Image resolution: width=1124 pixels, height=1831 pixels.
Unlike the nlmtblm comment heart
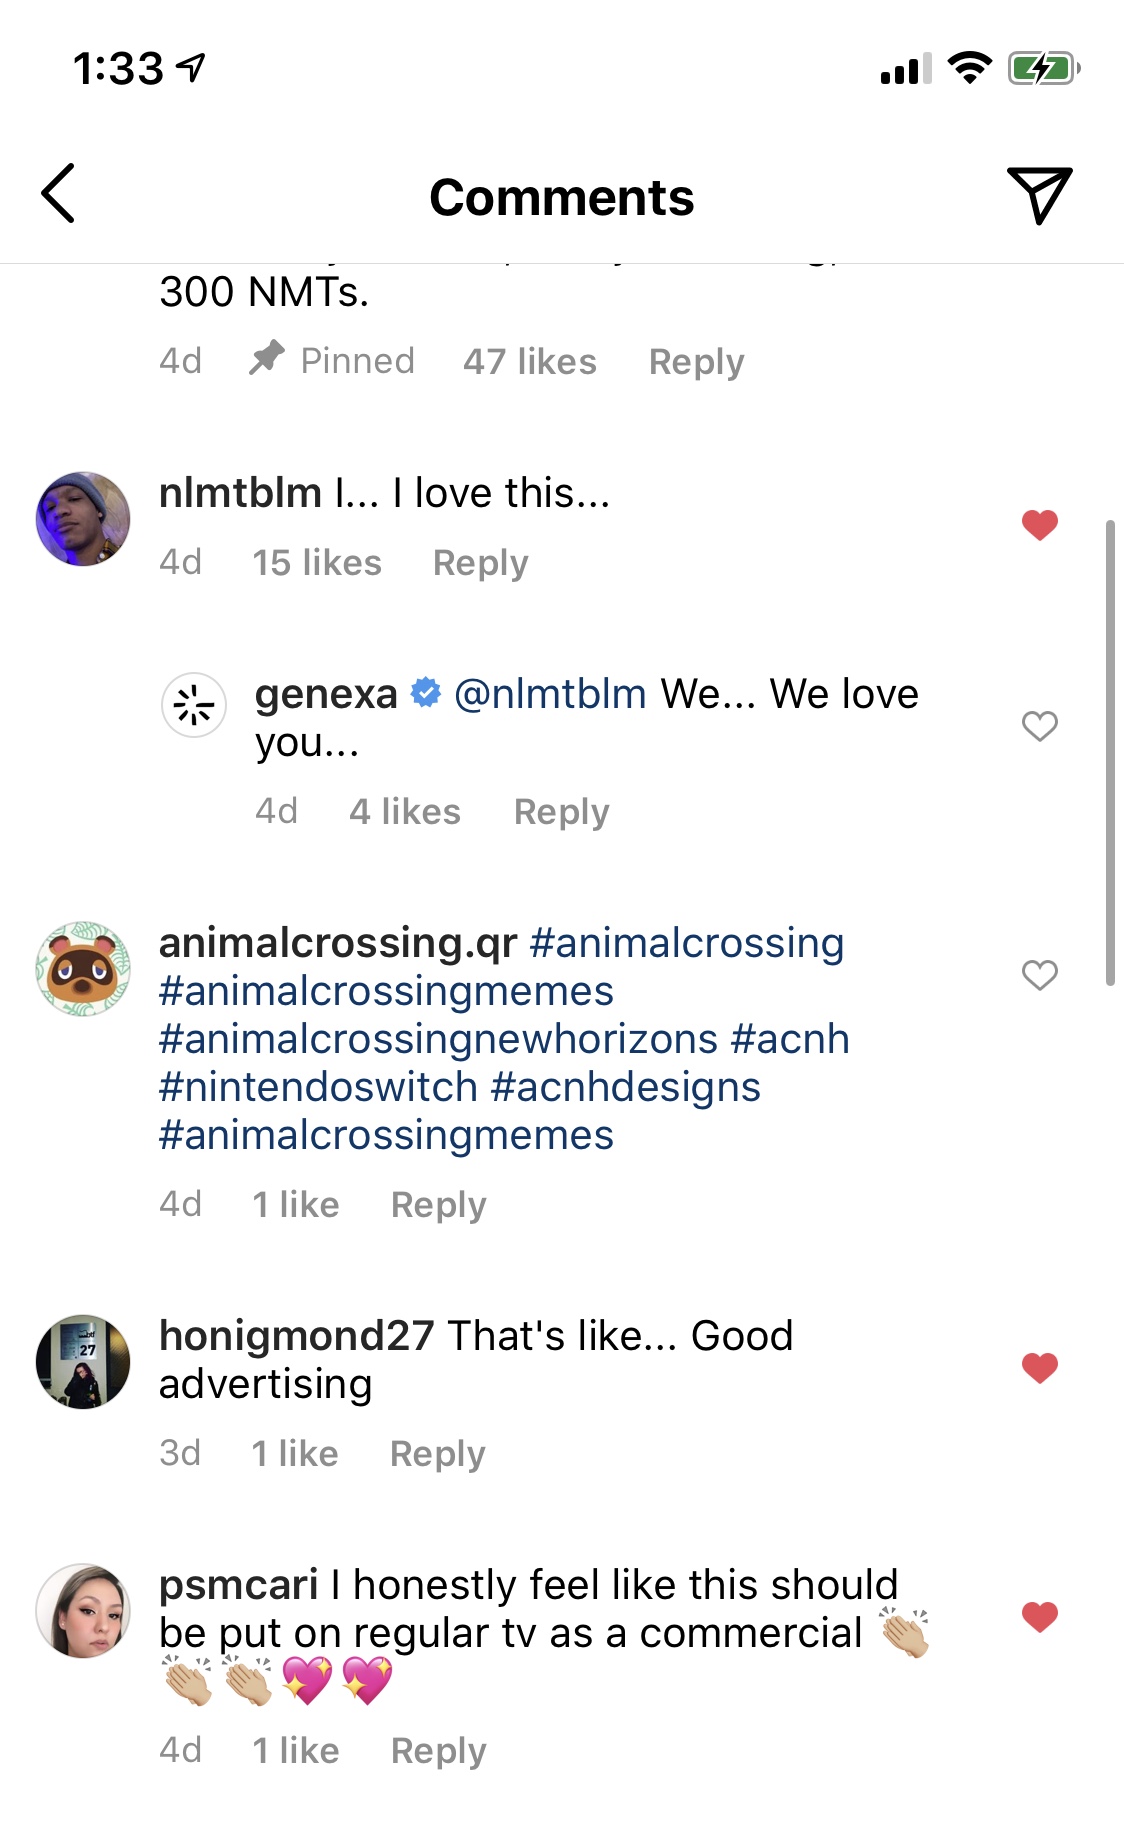coord(1039,524)
